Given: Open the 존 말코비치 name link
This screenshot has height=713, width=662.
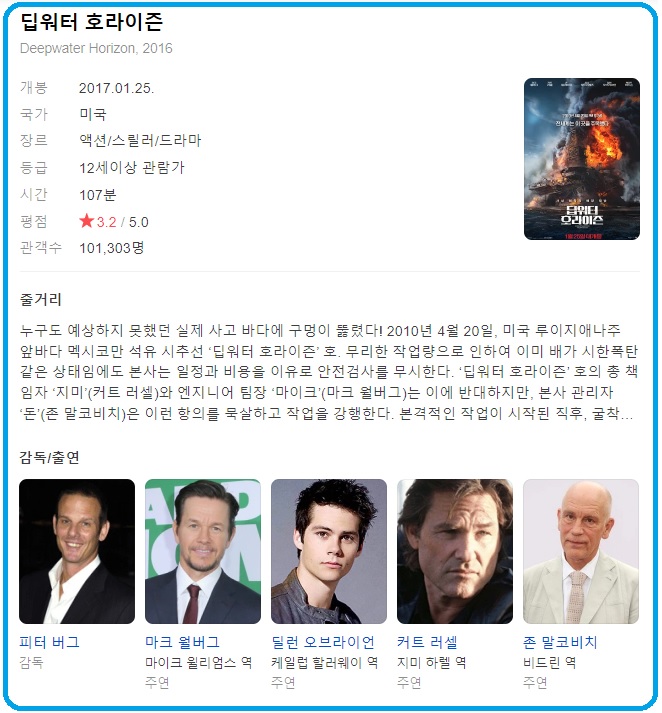Looking at the screenshot, I should pyautogui.click(x=560, y=642).
